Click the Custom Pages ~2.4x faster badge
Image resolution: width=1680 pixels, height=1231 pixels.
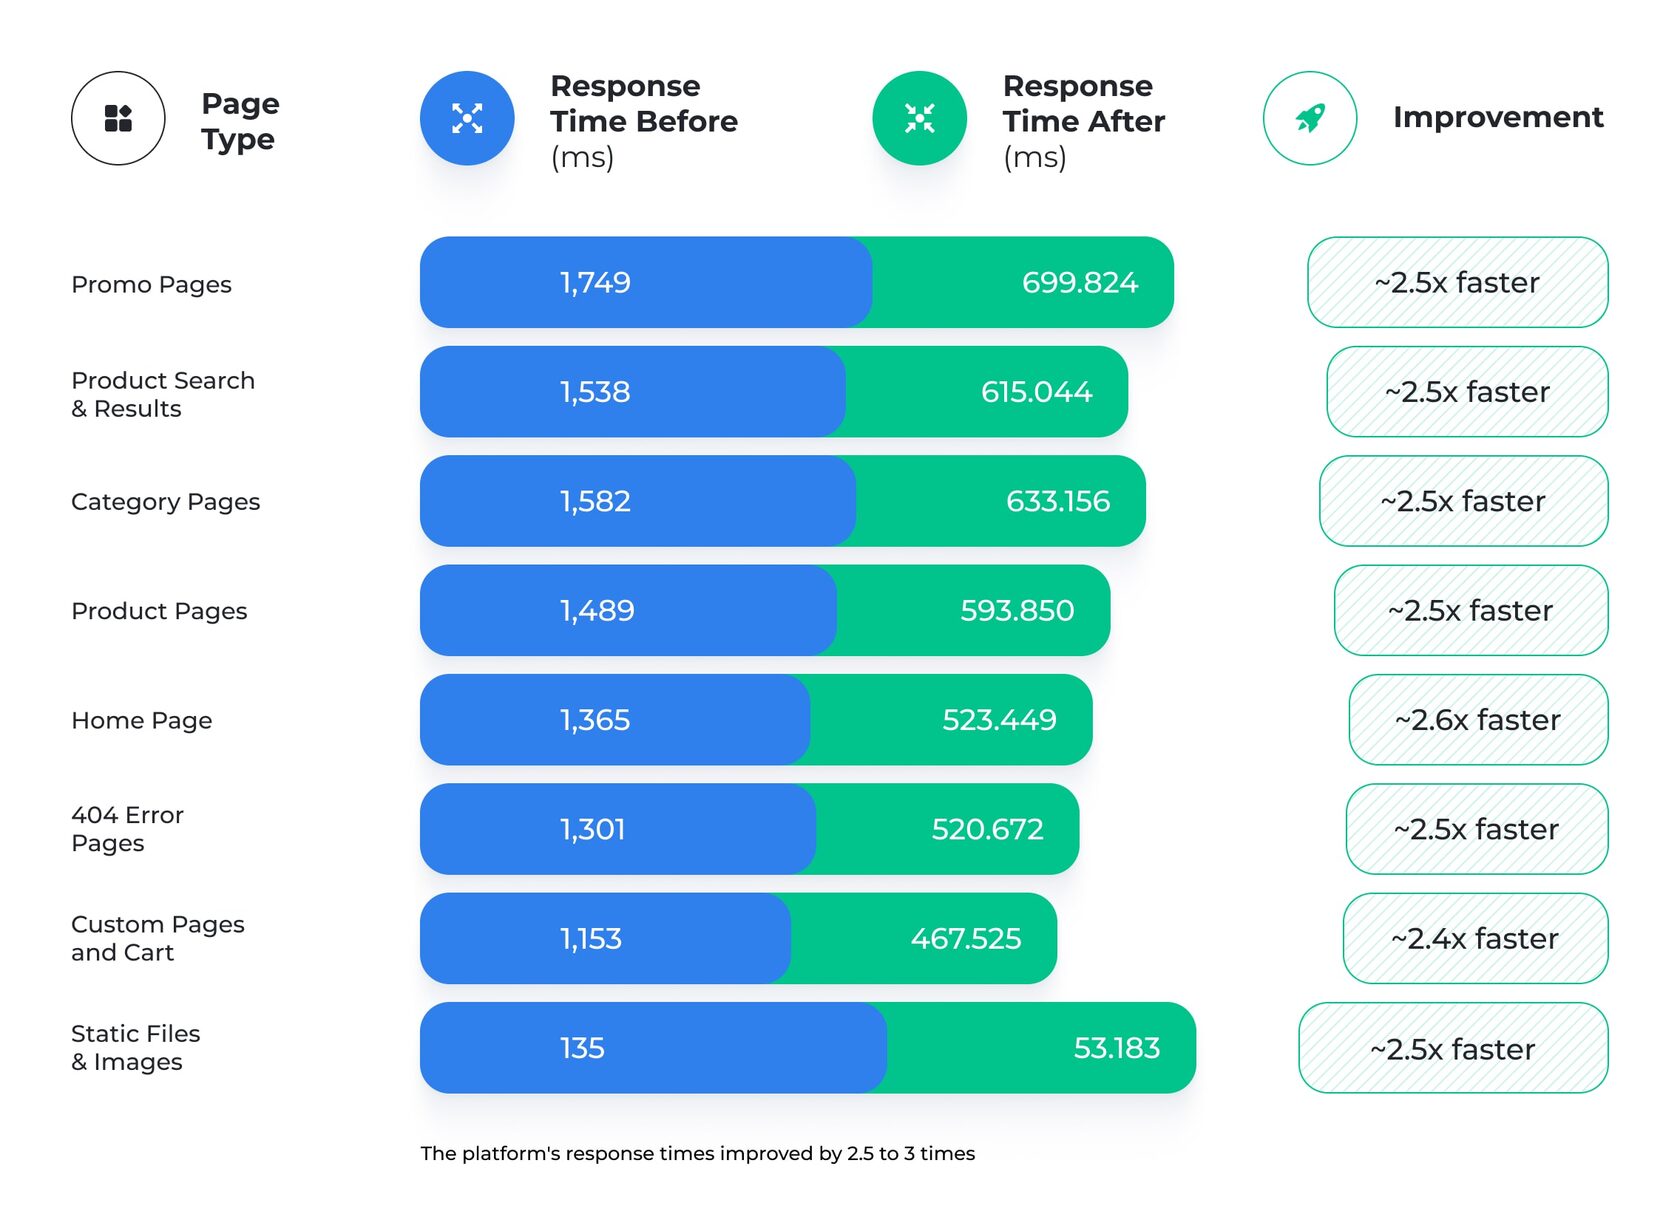1475,938
